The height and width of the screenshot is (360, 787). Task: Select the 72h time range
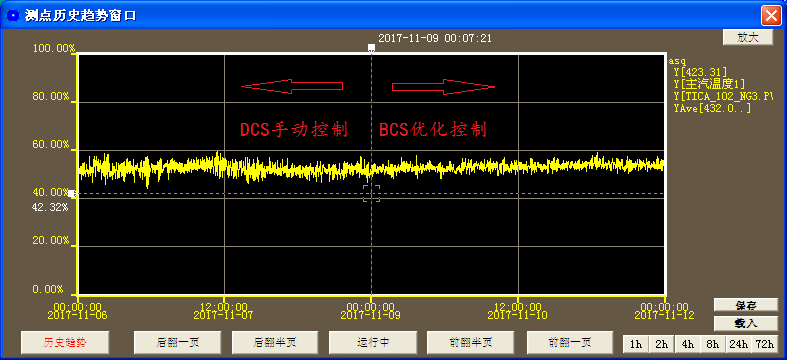[764, 344]
